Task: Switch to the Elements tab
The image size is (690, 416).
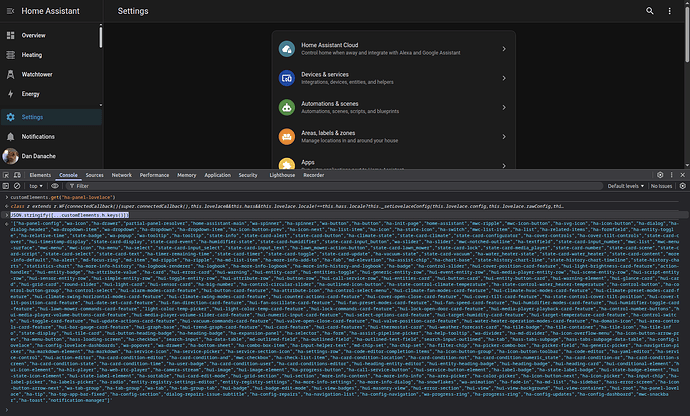Action: [40, 175]
